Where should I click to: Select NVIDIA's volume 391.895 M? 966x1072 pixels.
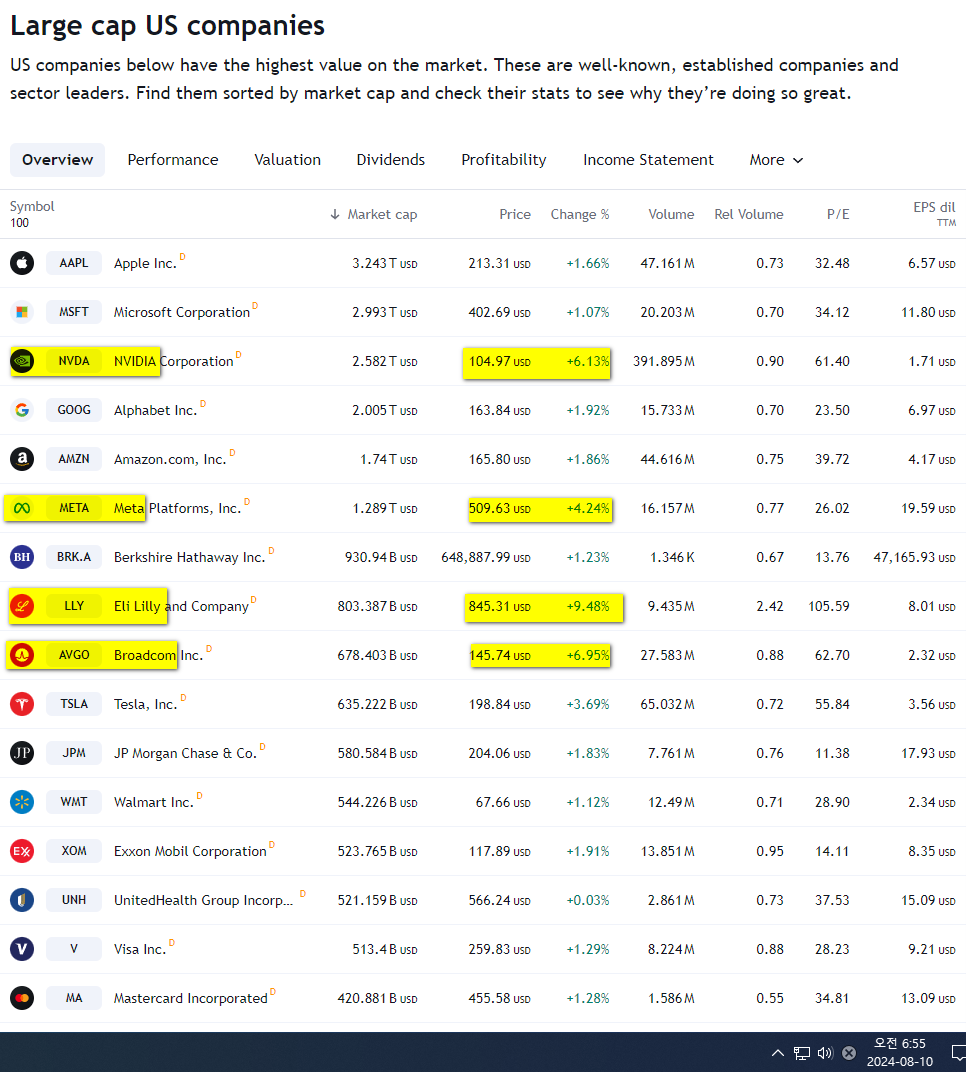pyautogui.click(x=664, y=361)
